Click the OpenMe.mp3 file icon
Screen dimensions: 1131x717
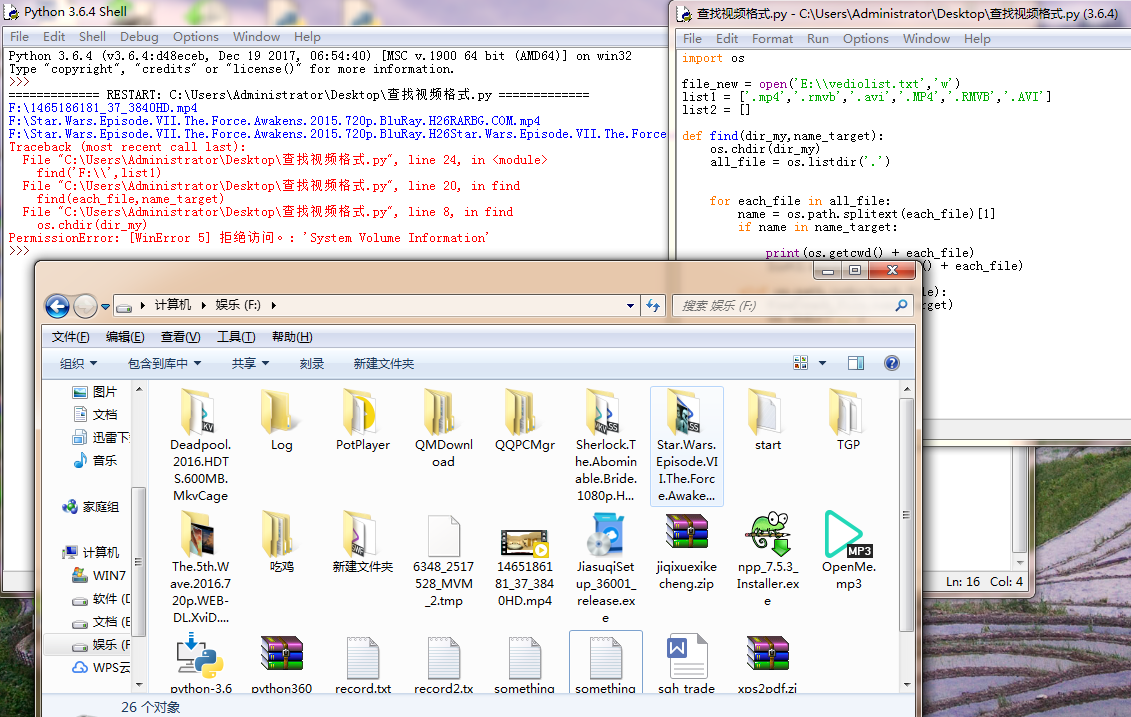click(x=848, y=535)
